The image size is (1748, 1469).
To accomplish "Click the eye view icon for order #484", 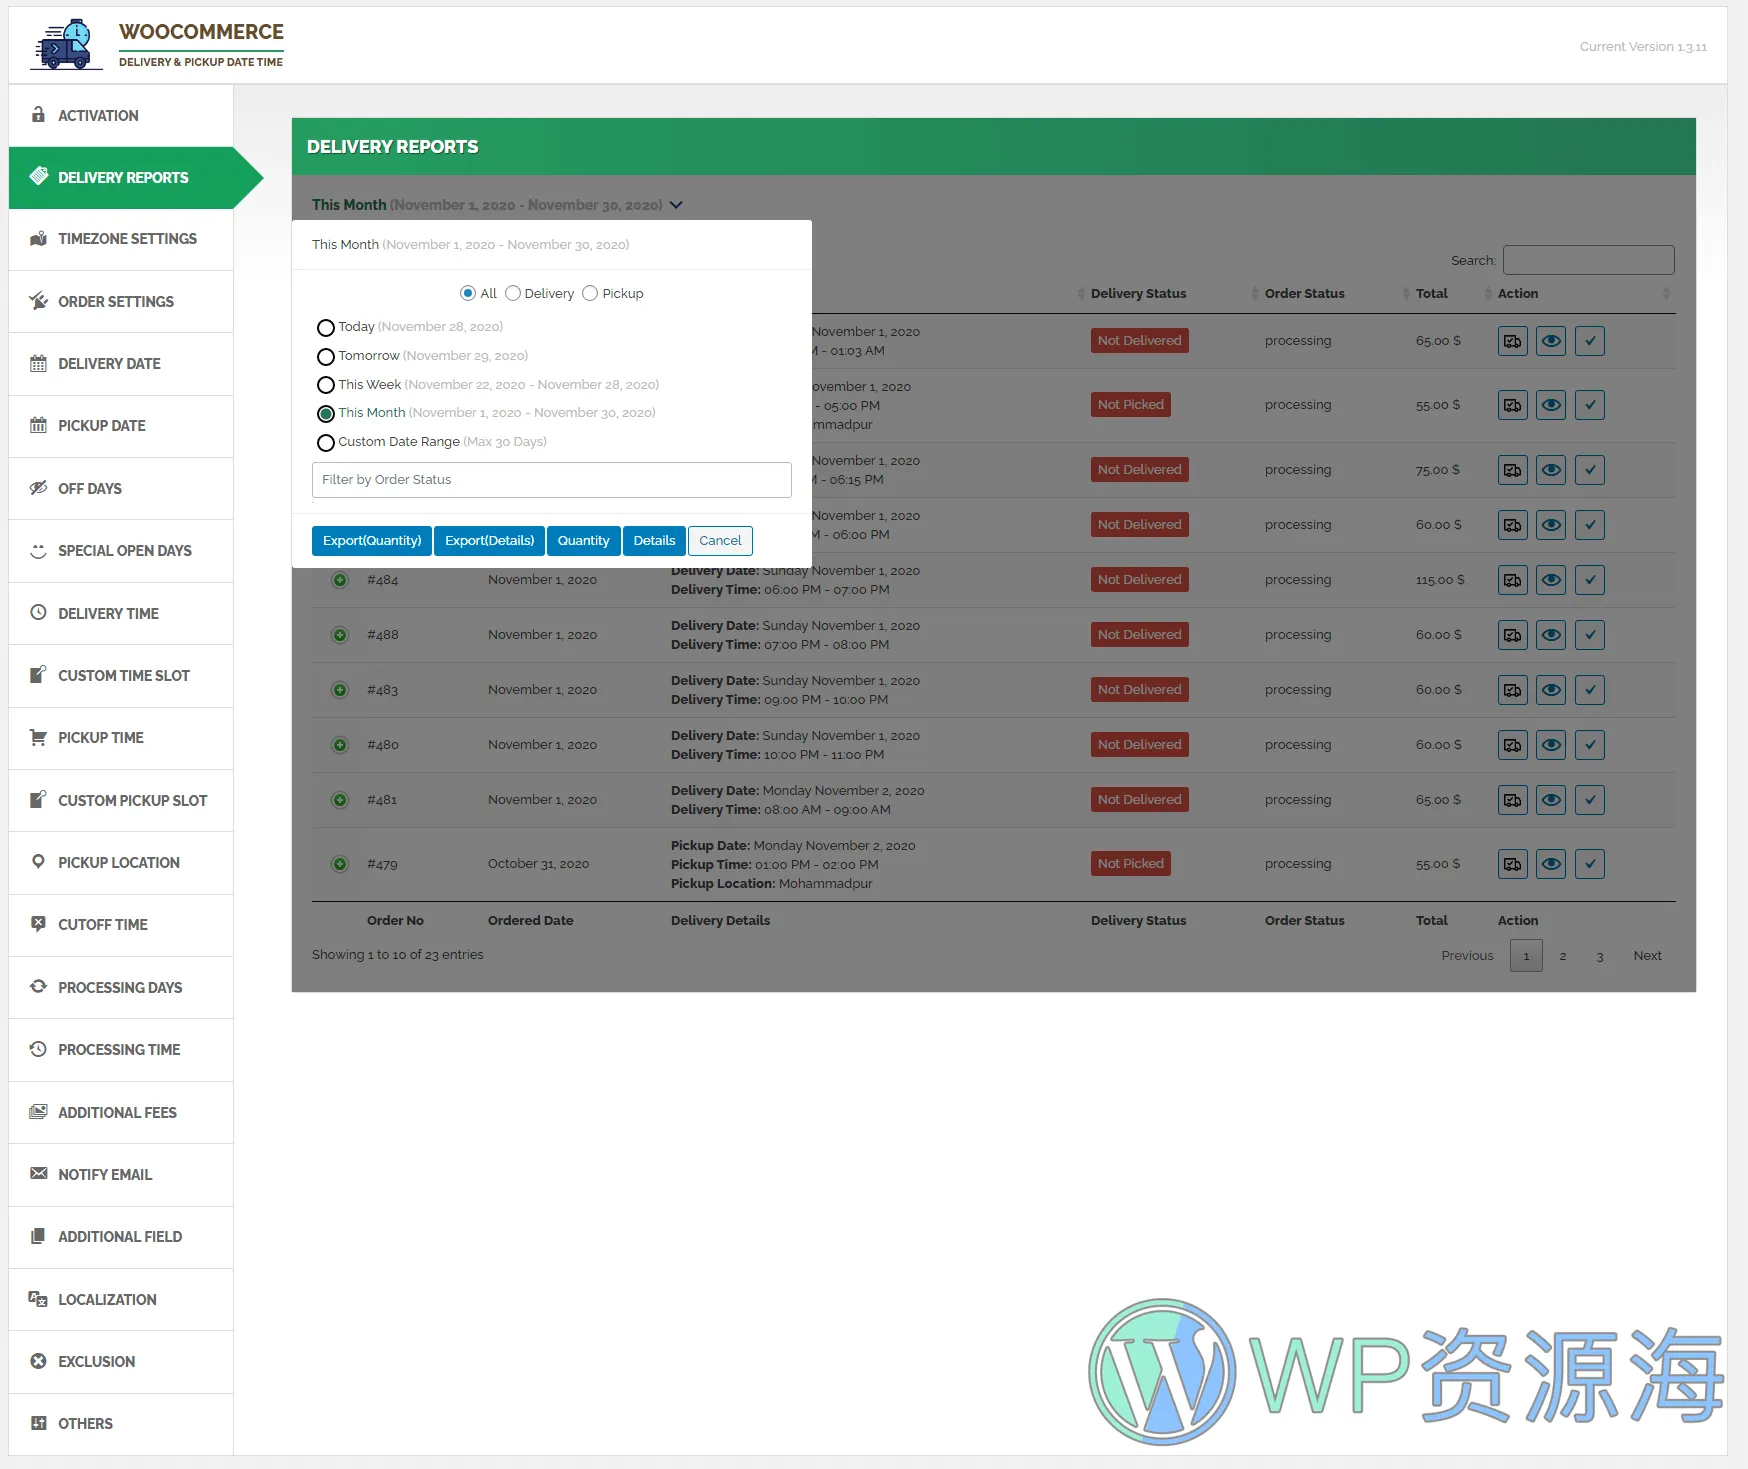I will pos(1551,580).
